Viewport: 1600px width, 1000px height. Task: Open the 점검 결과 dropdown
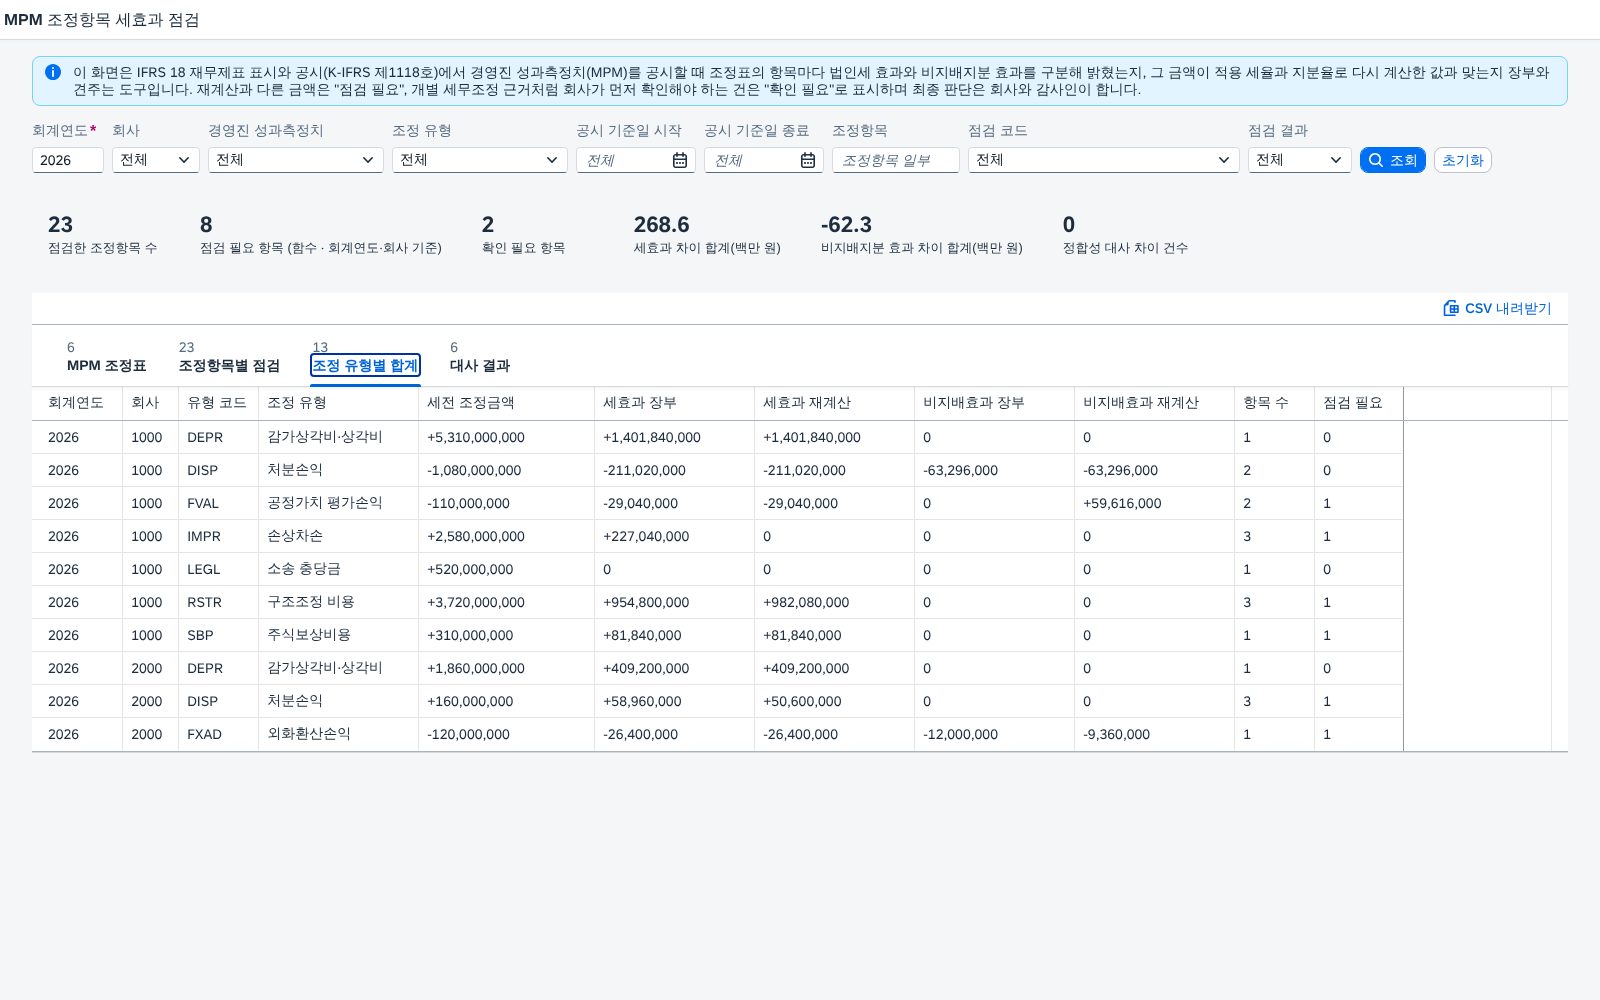(1300, 160)
